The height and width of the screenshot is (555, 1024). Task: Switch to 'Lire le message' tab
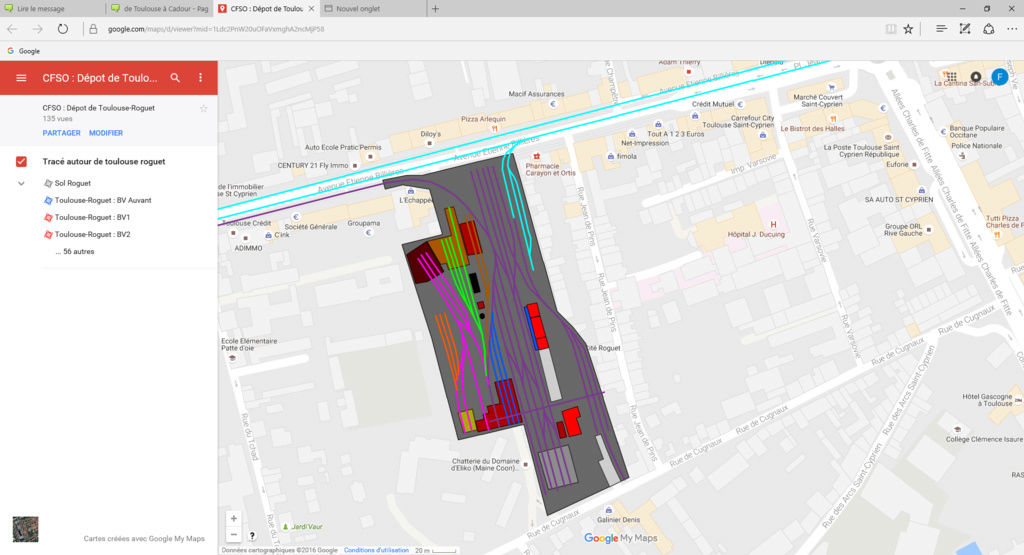tap(52, 8)
